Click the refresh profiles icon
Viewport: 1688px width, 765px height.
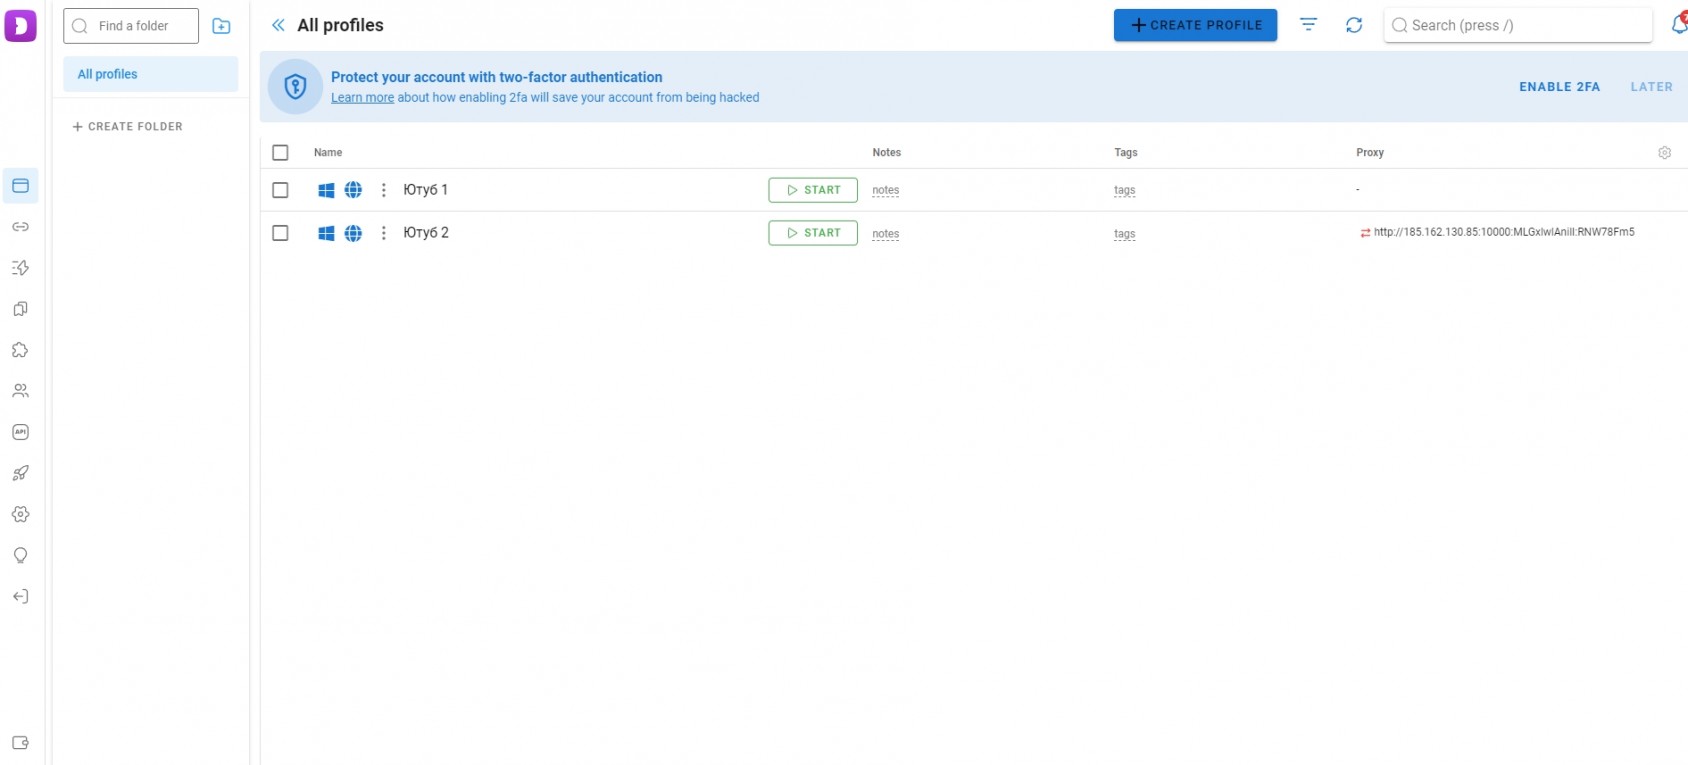pos(1354,25)
